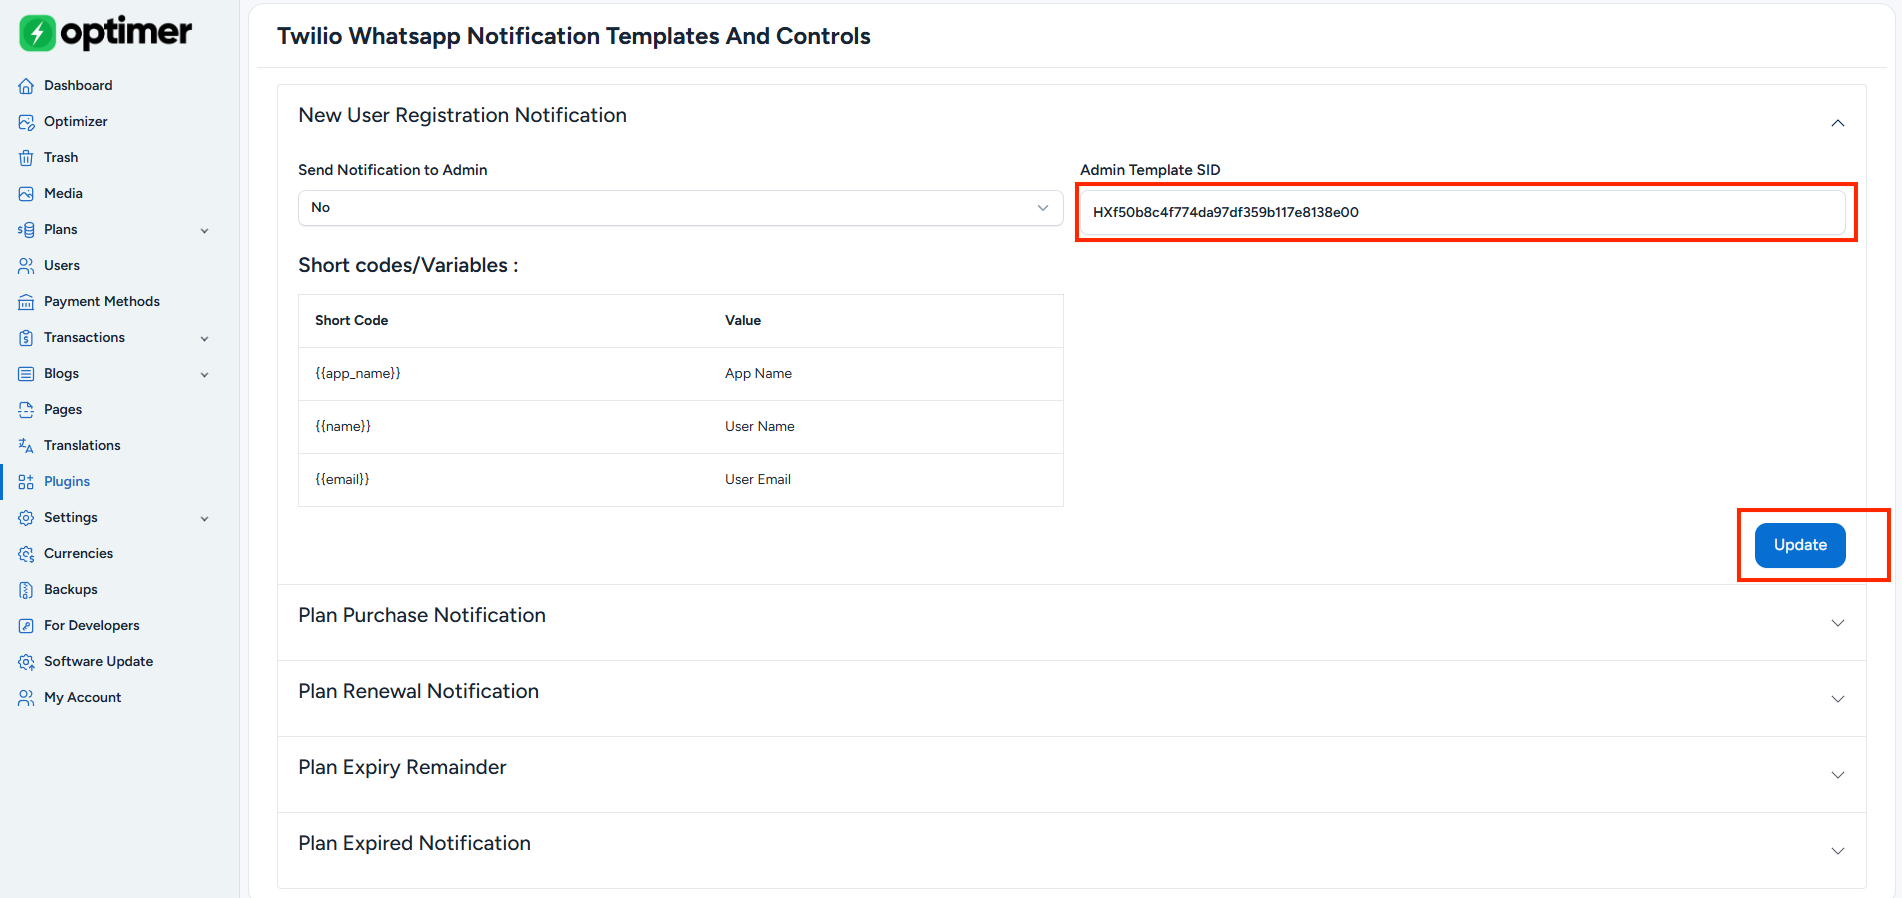The width and height of the screenshot is (1902, 898).
Task: Click the Short Code column header
Action: tap(351, 320)
